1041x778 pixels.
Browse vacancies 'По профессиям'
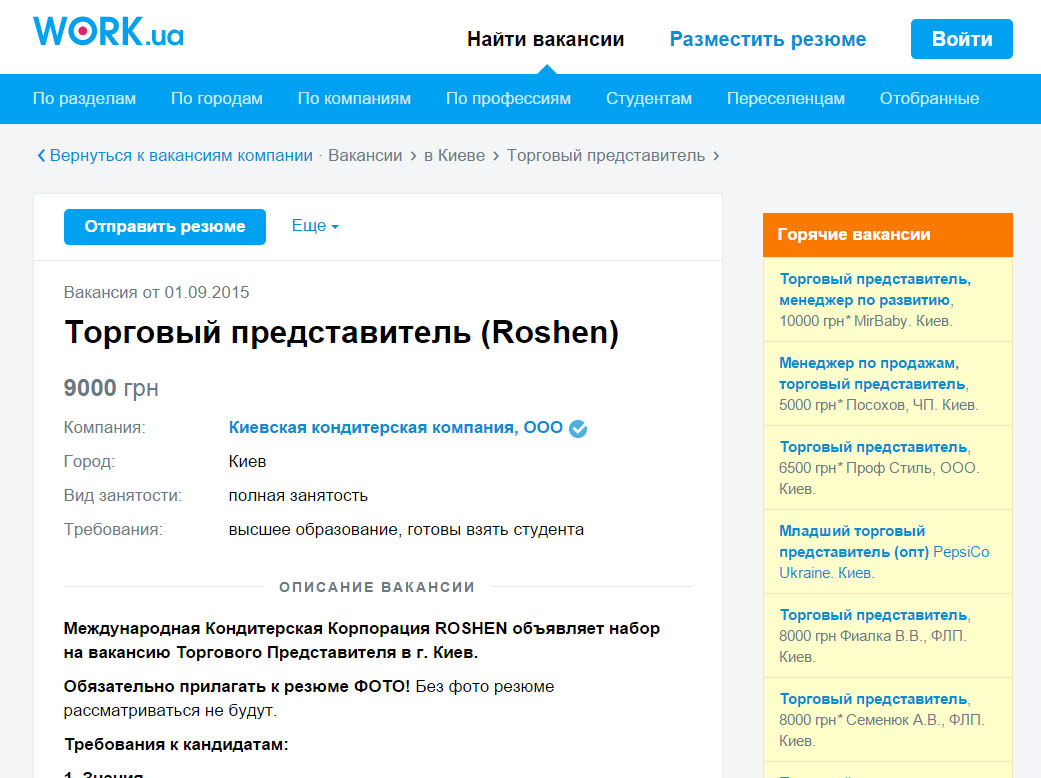pos(508,98)
